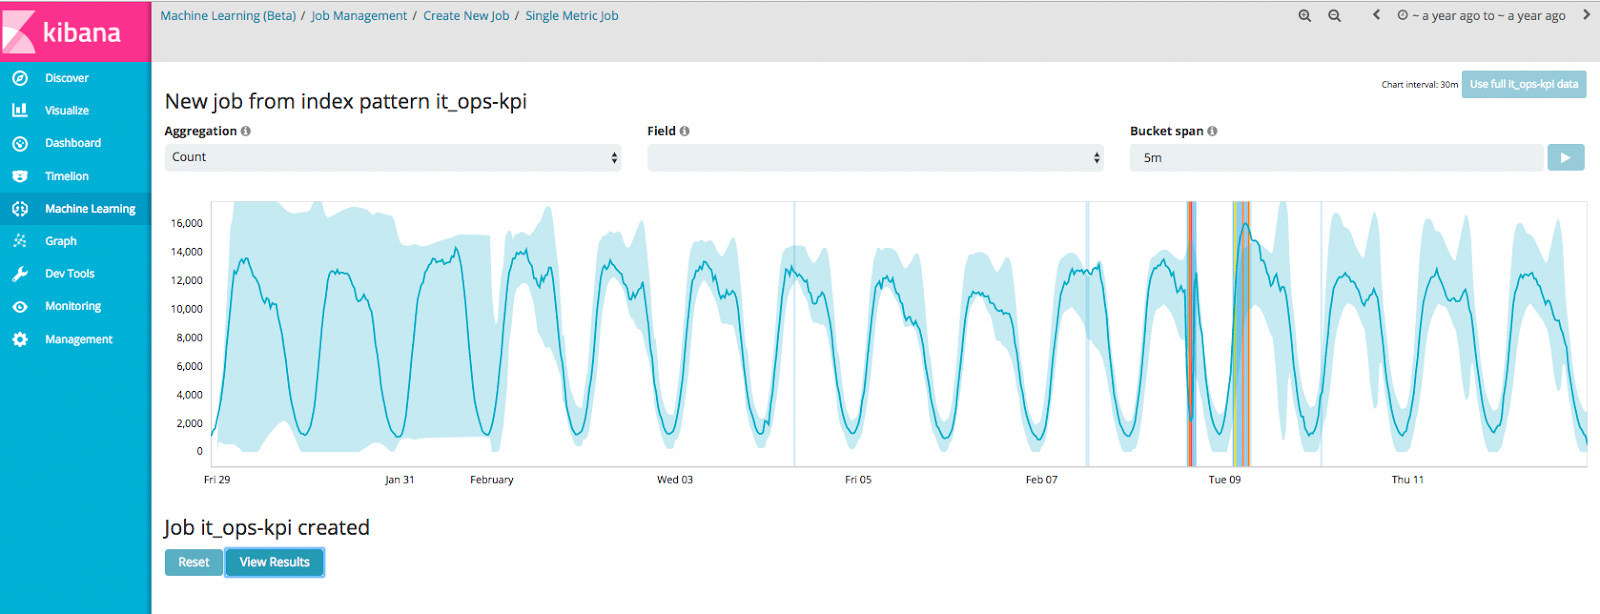The image size is (1600, 614).
Task: Open the Discover compass icon
Action: [20, 78]
